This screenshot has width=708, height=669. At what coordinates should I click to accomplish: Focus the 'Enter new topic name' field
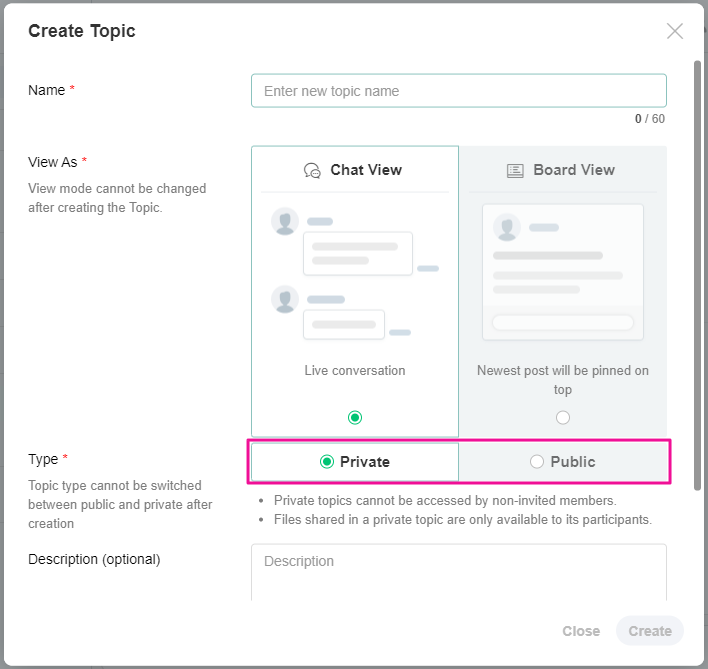(x=458, y=91)
